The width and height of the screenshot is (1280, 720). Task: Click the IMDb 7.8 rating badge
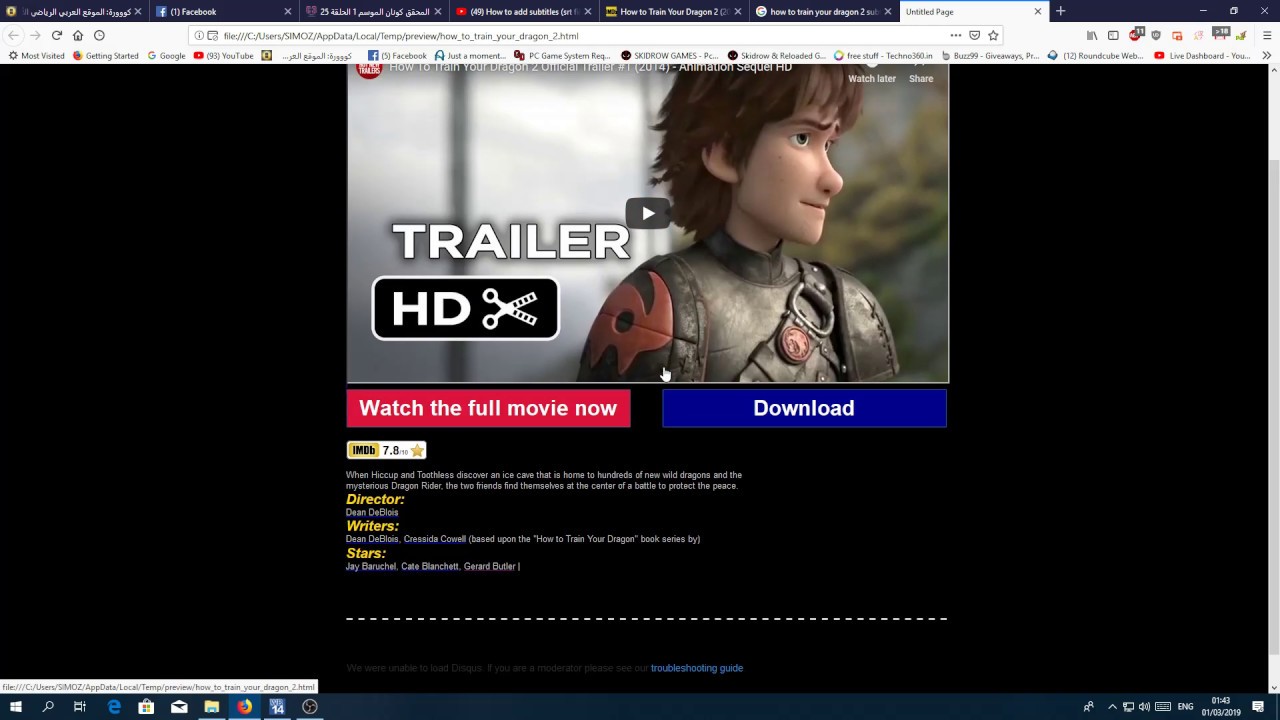tap(386, 450)
